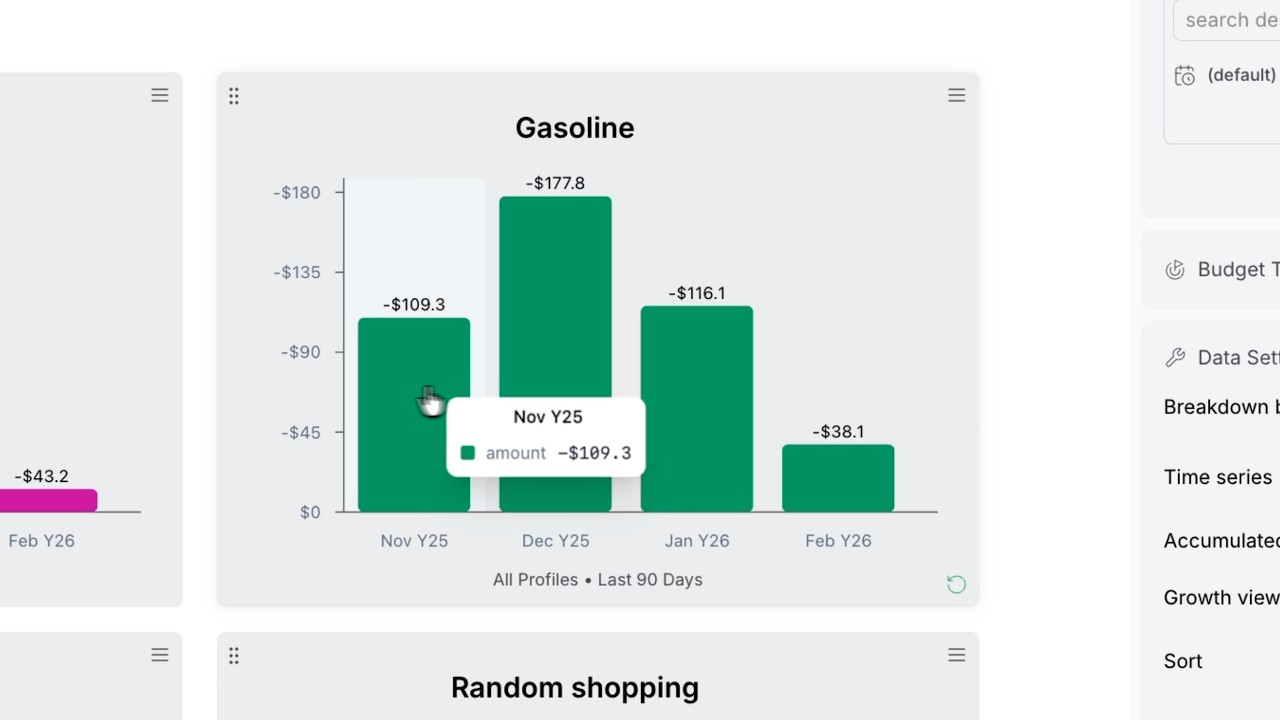The image size is (1280, 720).
Task: Click the Breakdown setting label
Action: click(1221, 407)
